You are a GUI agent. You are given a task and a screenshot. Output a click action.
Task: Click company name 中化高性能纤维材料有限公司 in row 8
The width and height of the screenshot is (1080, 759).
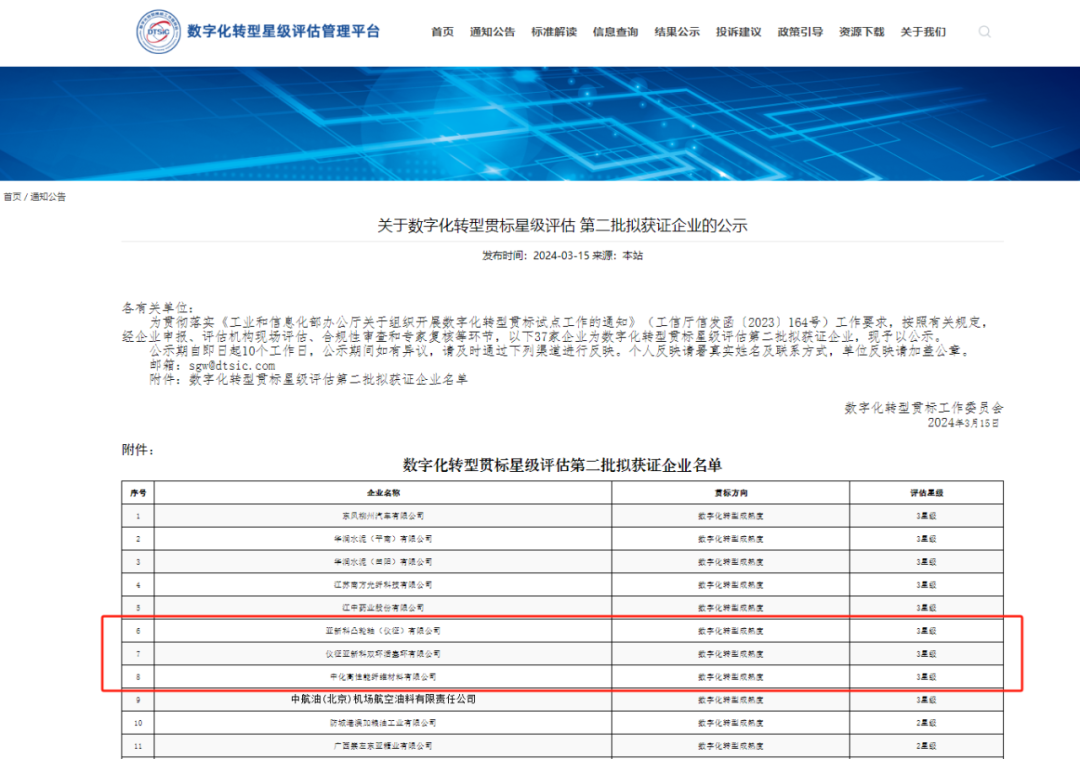[383, 677]
